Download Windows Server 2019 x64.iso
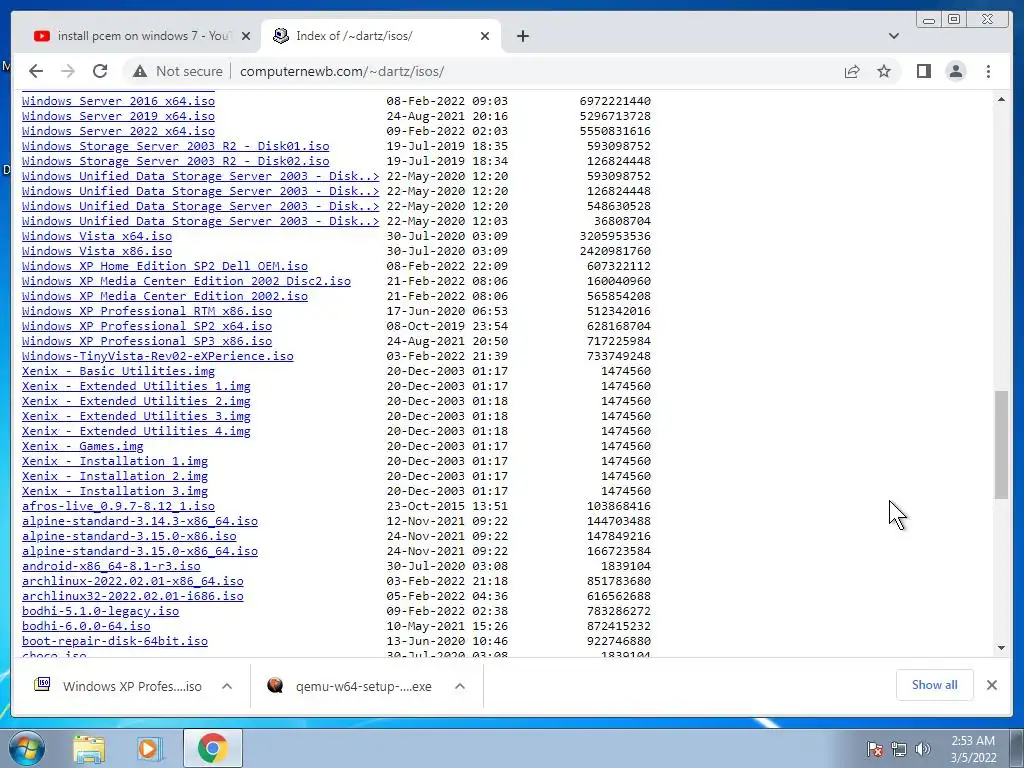Image resolution: width=1024 pixels, height=768 pixels. [118, 116]
